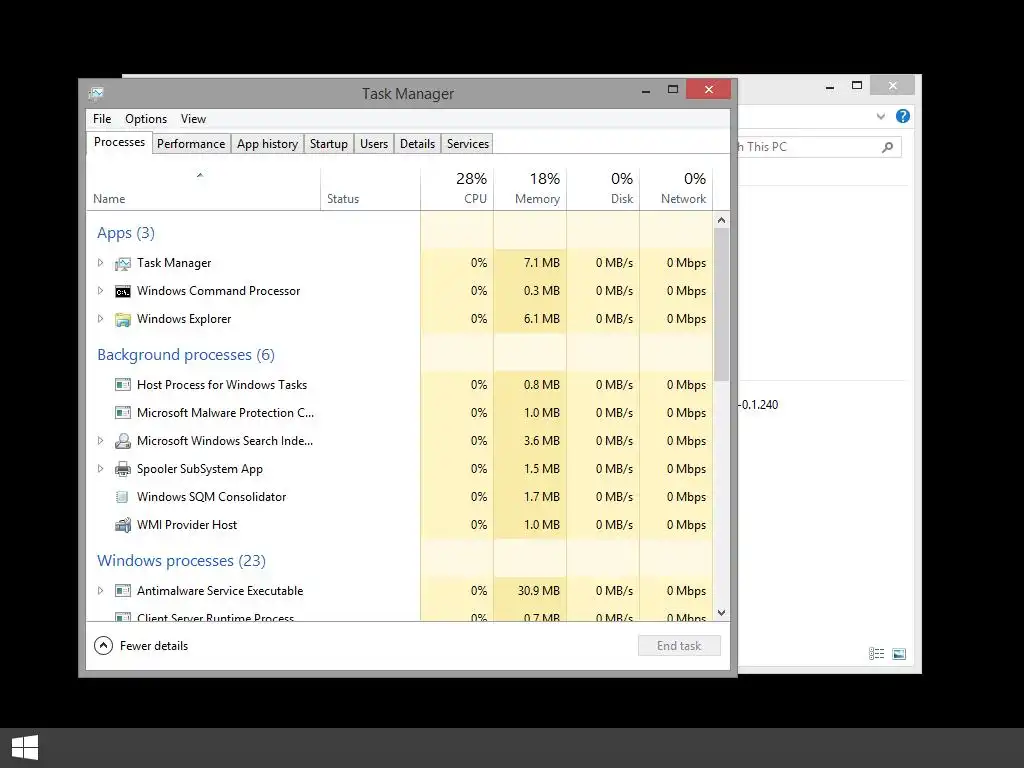Viewport: 1024px width, 768px height.
Task: Click the 30.9 MB memory value
Action: (539, 591)
